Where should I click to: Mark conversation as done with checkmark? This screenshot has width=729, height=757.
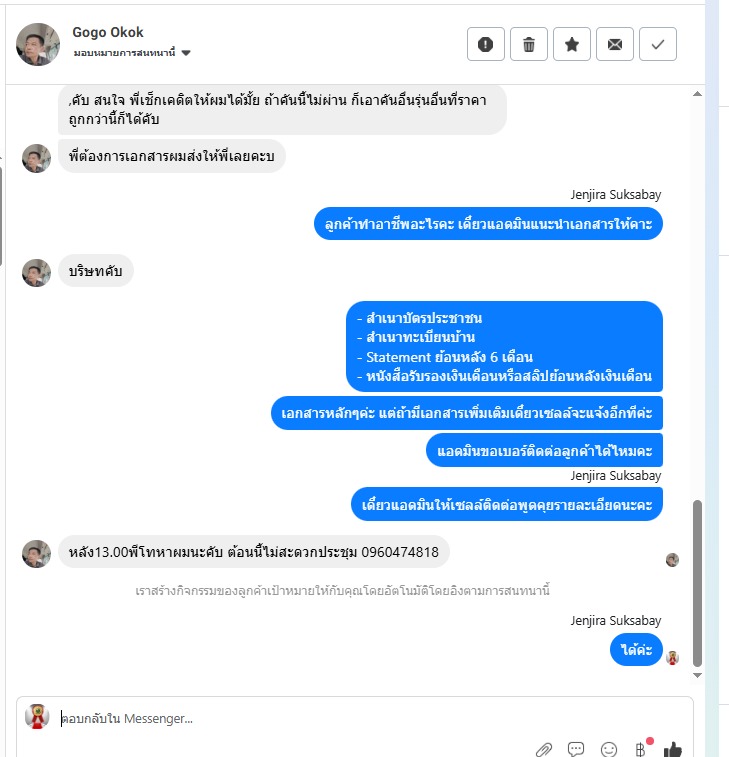pos(658,44)
